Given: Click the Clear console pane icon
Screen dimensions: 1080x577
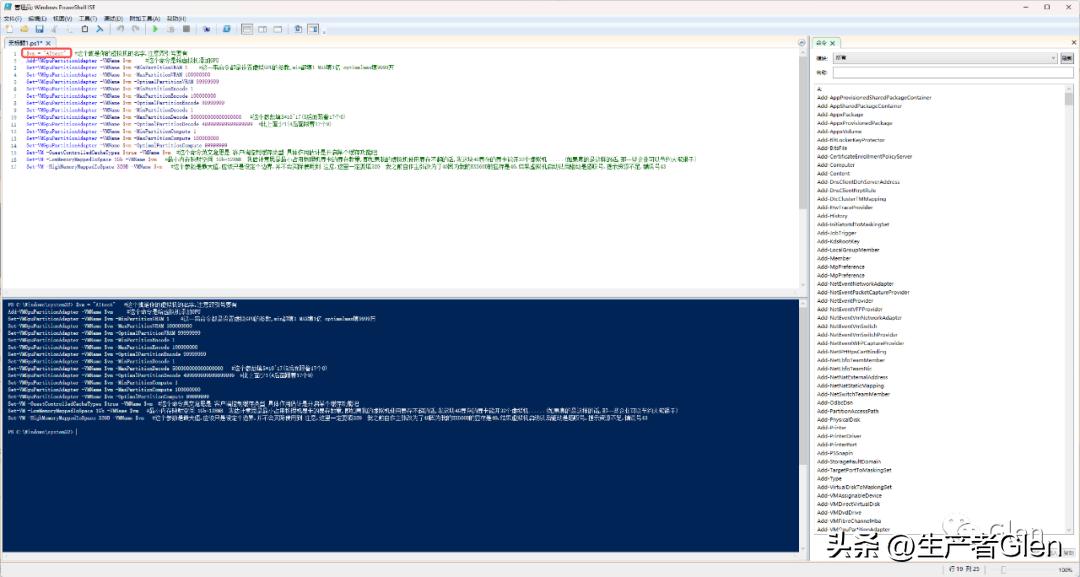Looking at the screenshot, I should point(100,29).
